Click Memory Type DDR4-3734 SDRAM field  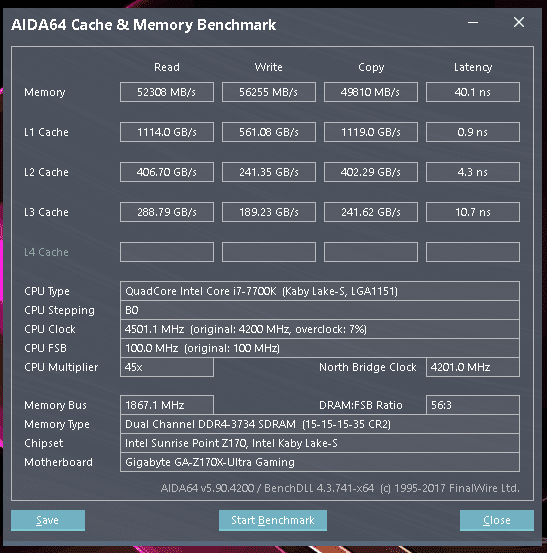tap(320, 424)
